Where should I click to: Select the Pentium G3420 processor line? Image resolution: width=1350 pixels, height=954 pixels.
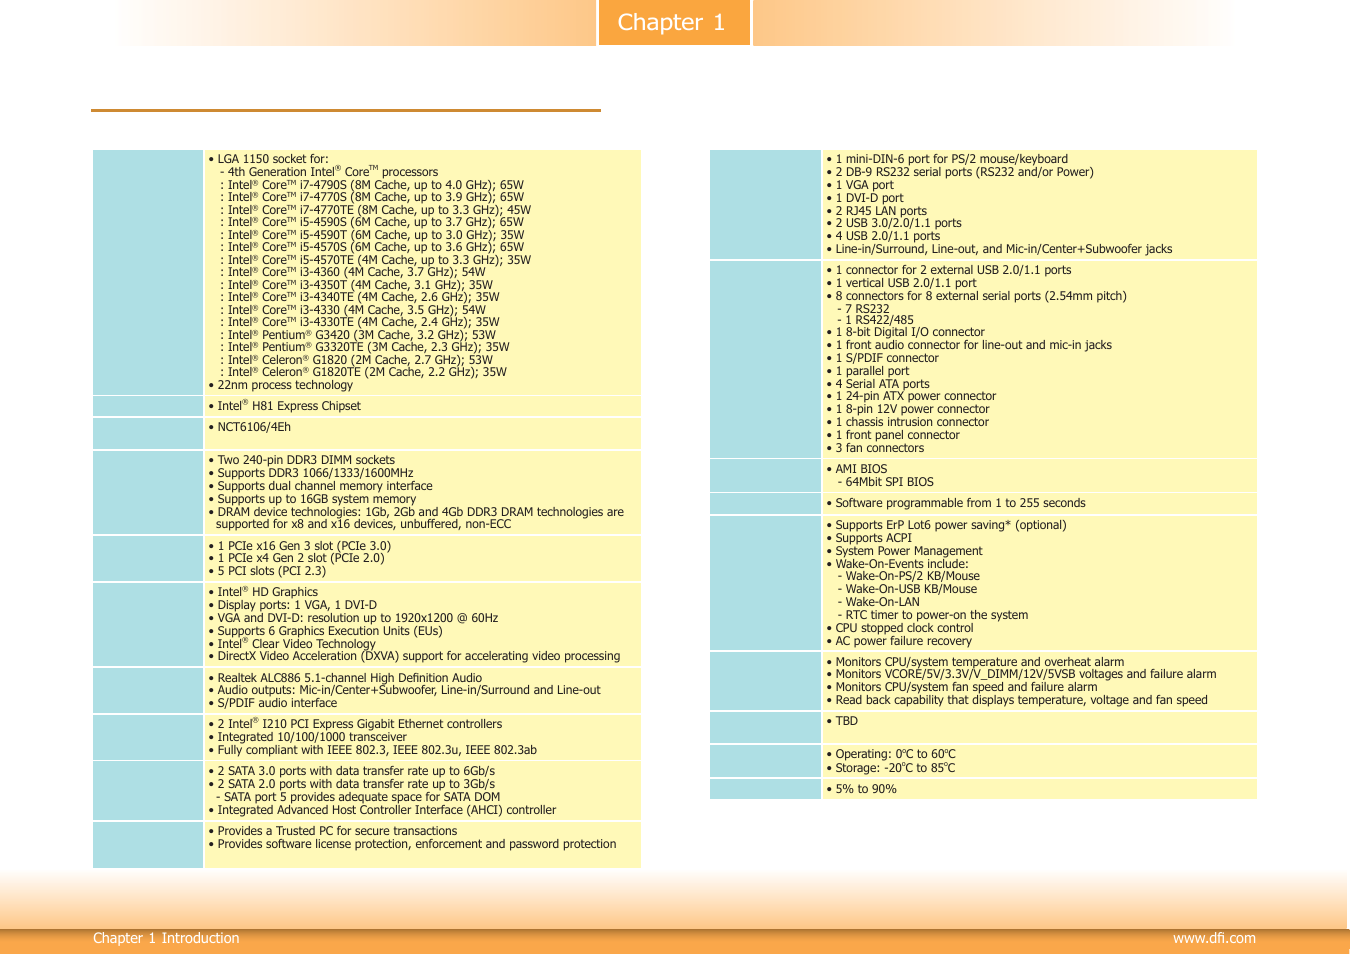coord(358,335)
